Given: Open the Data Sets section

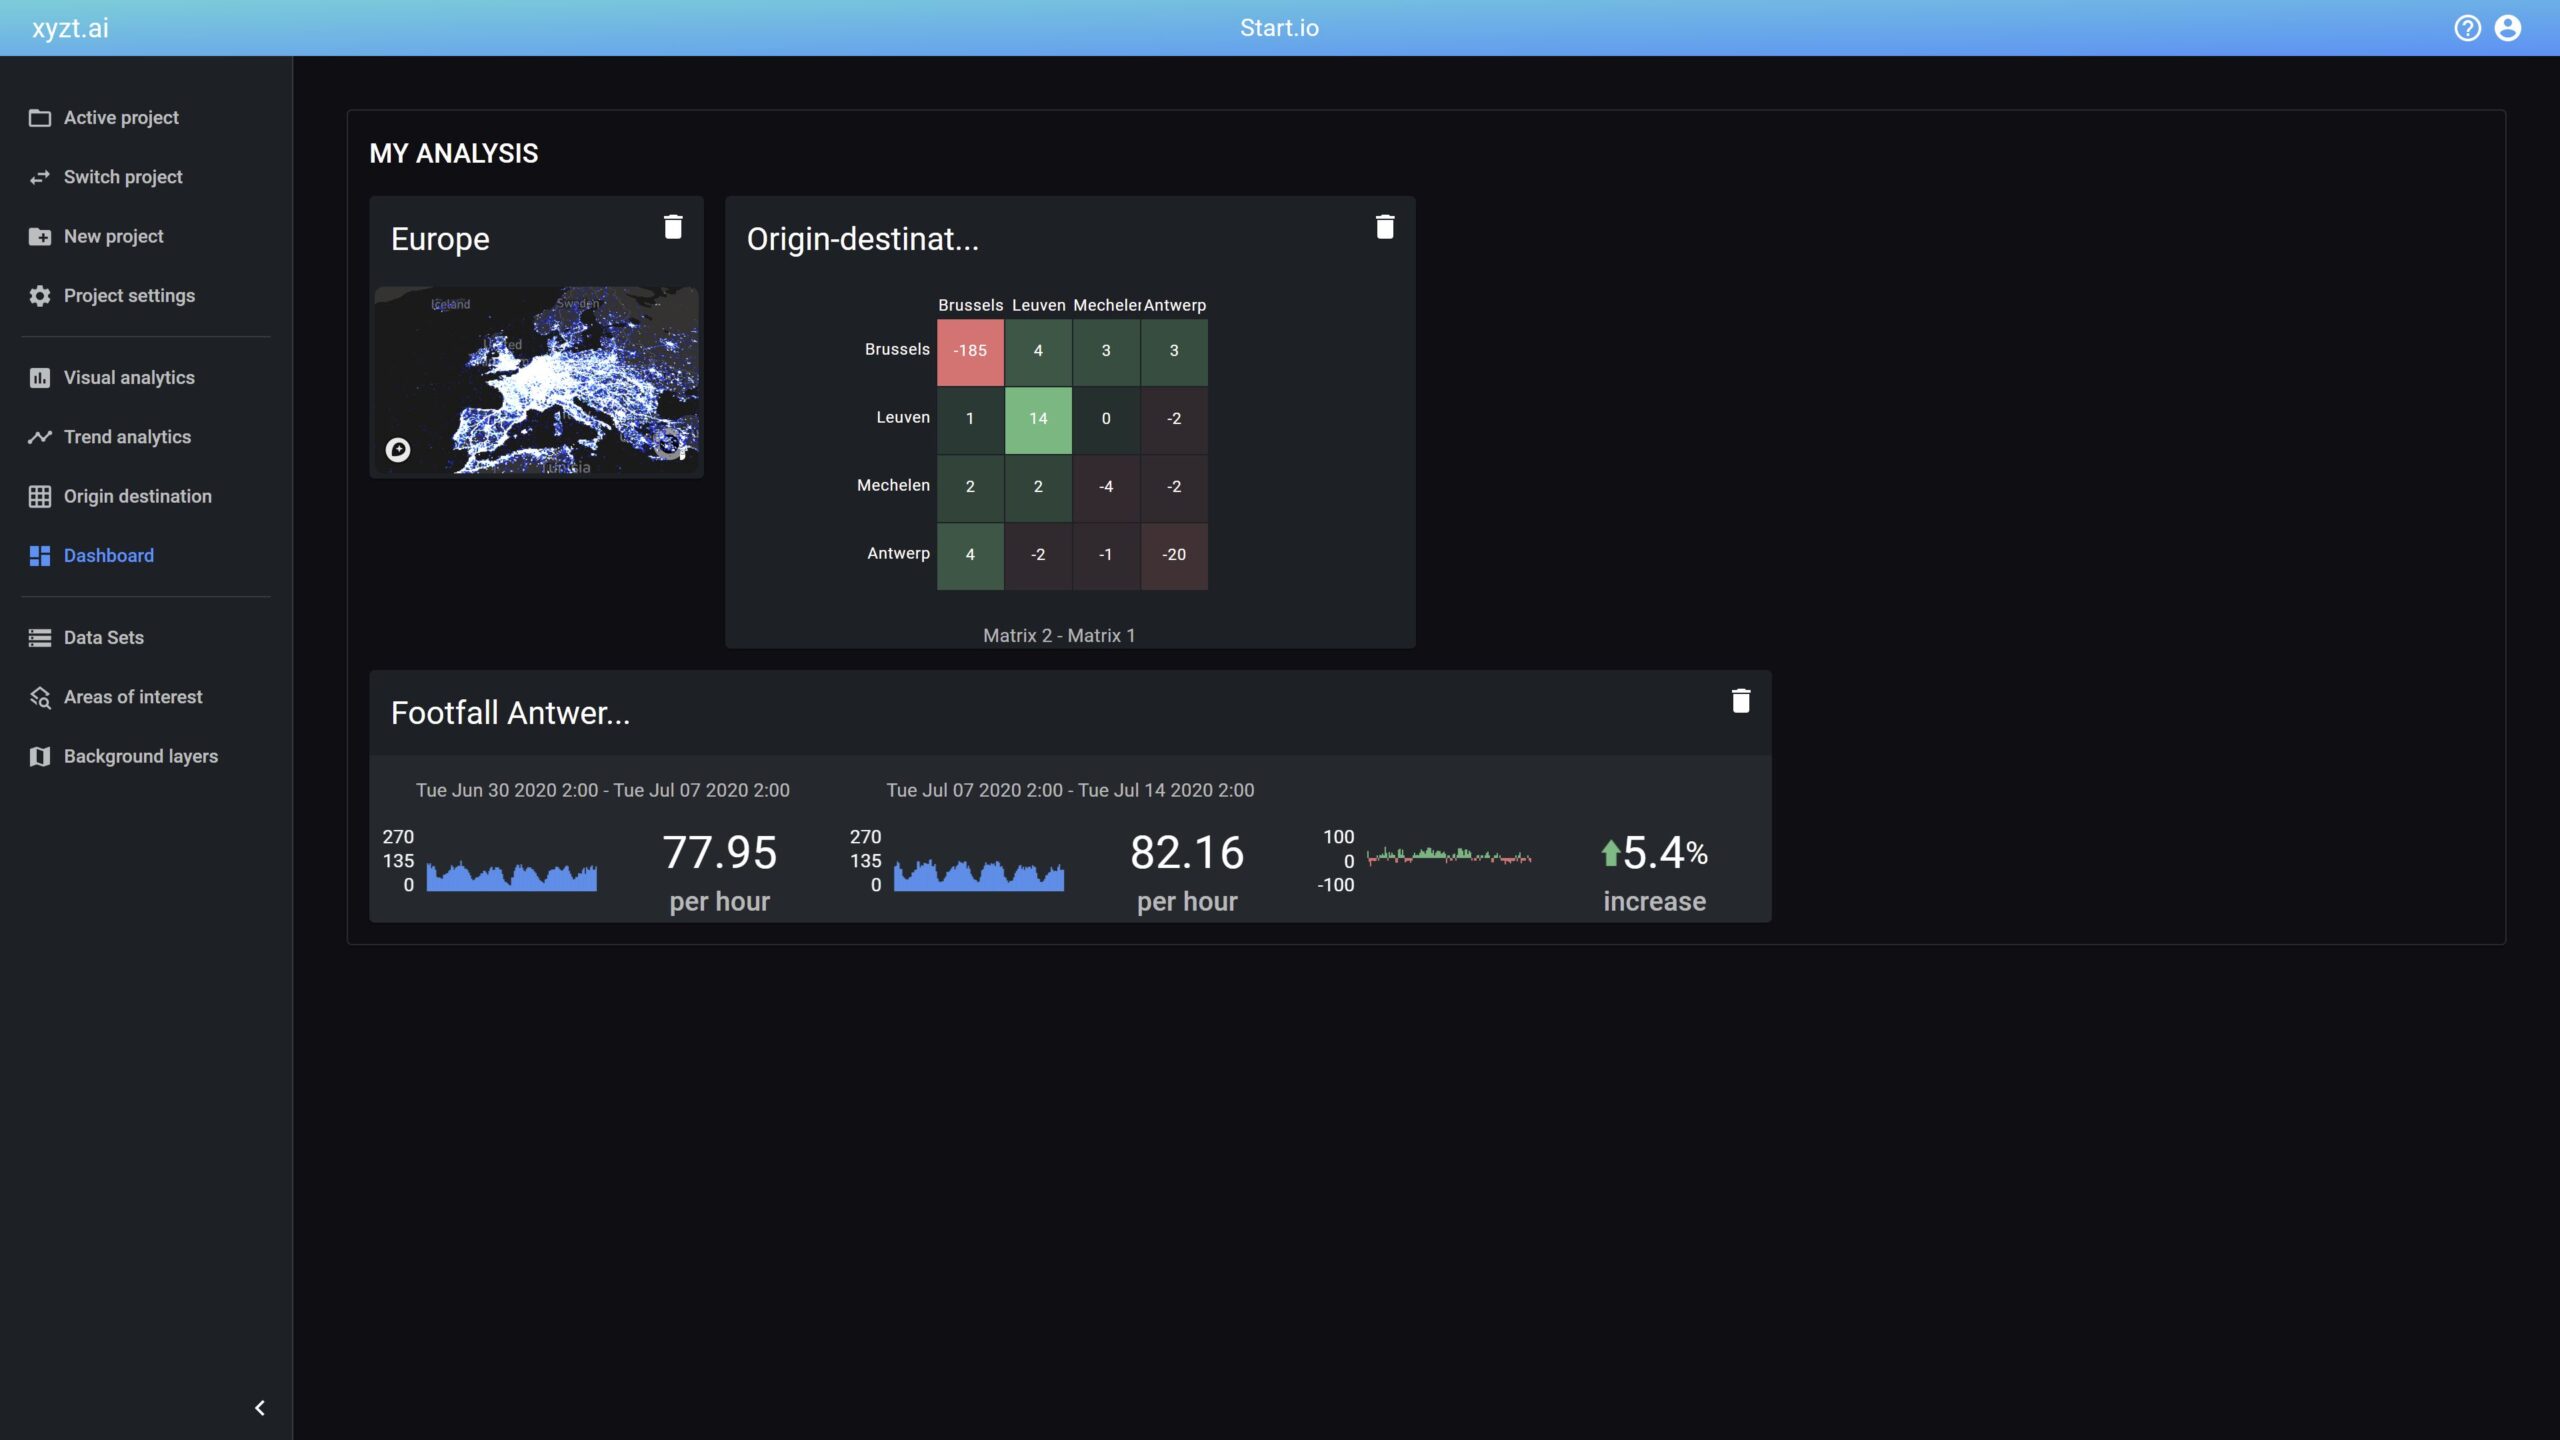Looking at the screenshot, I should (x=103, y=638).
